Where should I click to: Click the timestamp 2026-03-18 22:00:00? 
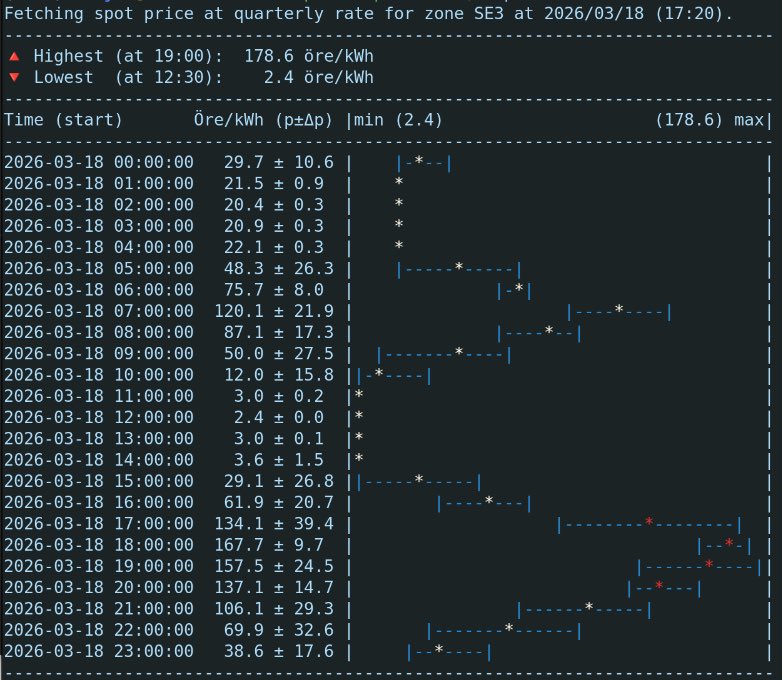coord(99,630)
